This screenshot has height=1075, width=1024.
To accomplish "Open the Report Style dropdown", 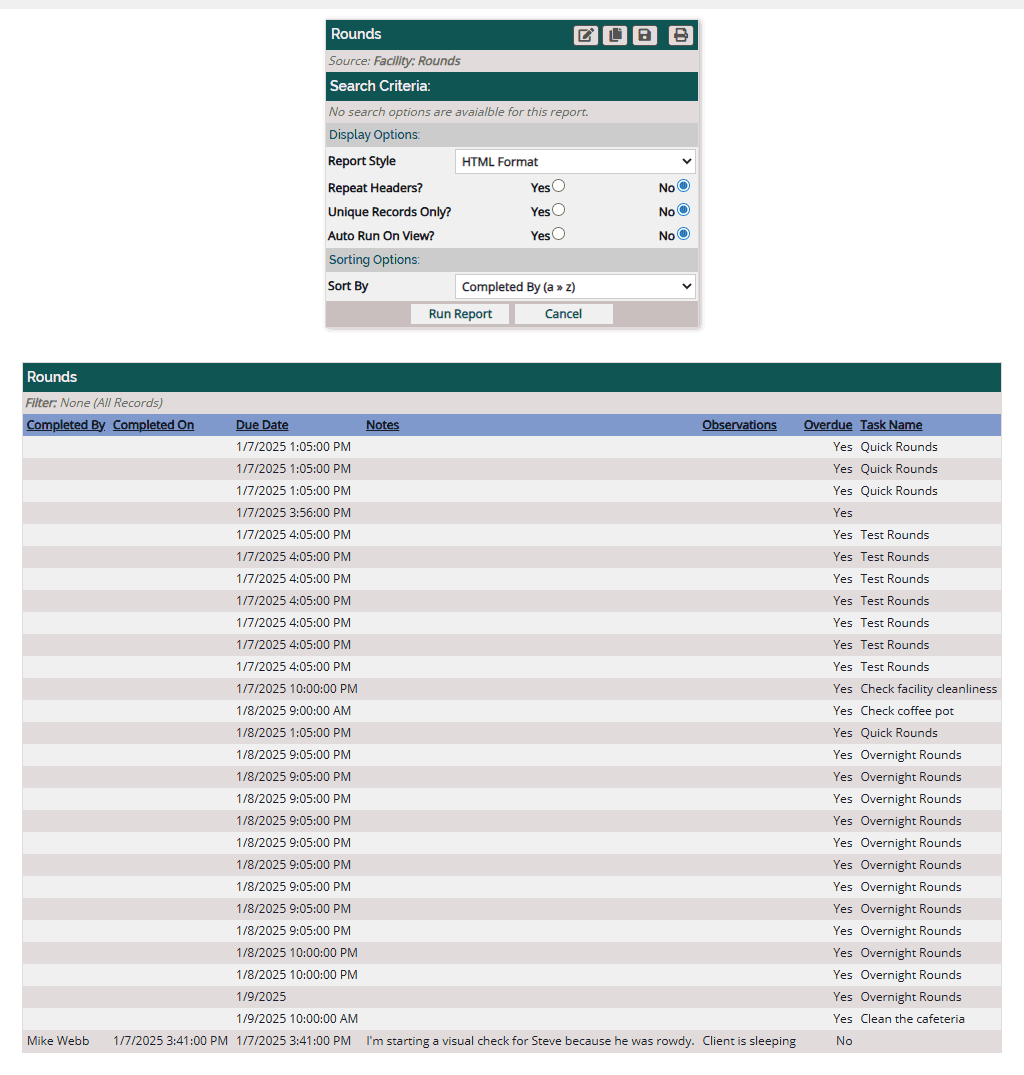I will pos(575,161).
